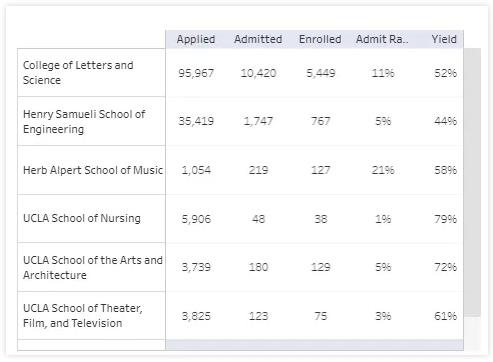This screenshot has height=362, width=493.
Task: Click UCLA School of Nursing row label
Action: (x=82, y=218)
